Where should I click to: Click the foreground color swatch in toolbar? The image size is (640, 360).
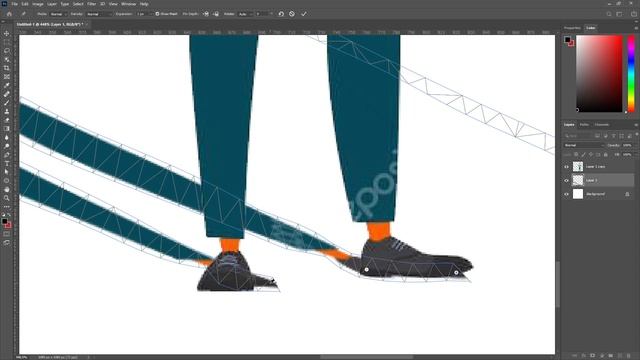coord(4,221)
